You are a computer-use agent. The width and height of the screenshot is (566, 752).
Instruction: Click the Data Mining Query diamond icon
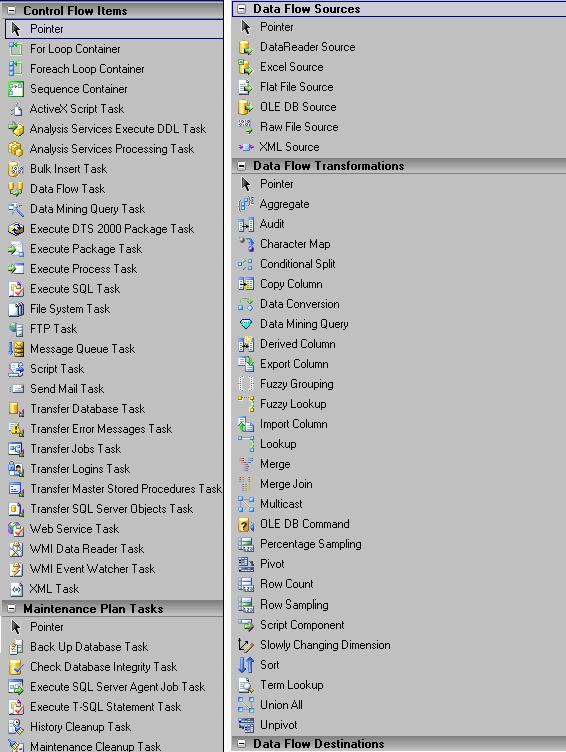pyautogui.click(x=246, y=324)
